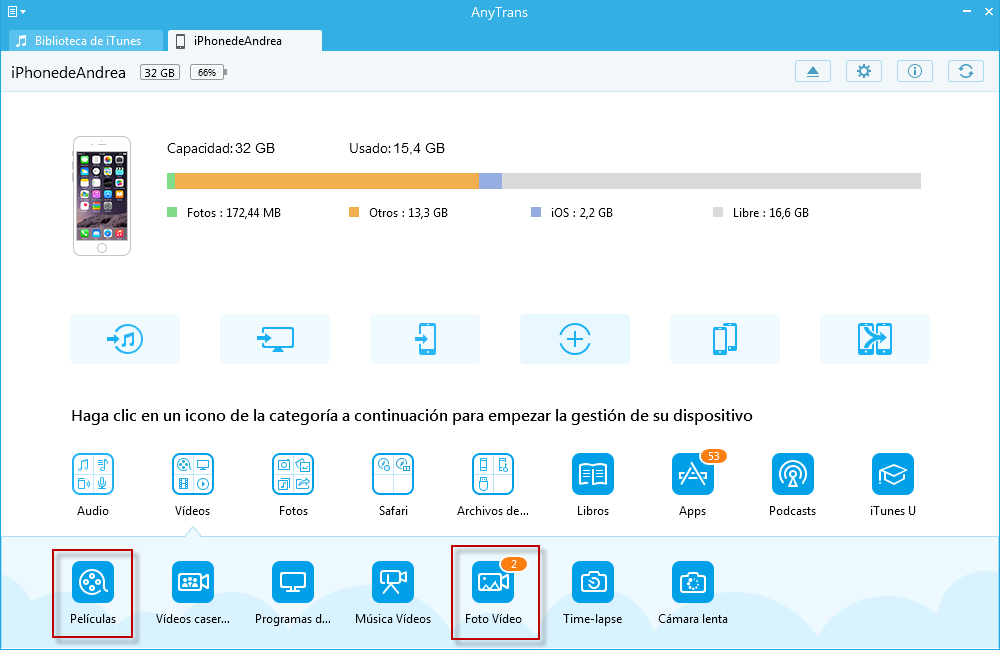Open Cámara lenta subcategory
This screenshot has width=1000, height=650.
coord(693,593)
